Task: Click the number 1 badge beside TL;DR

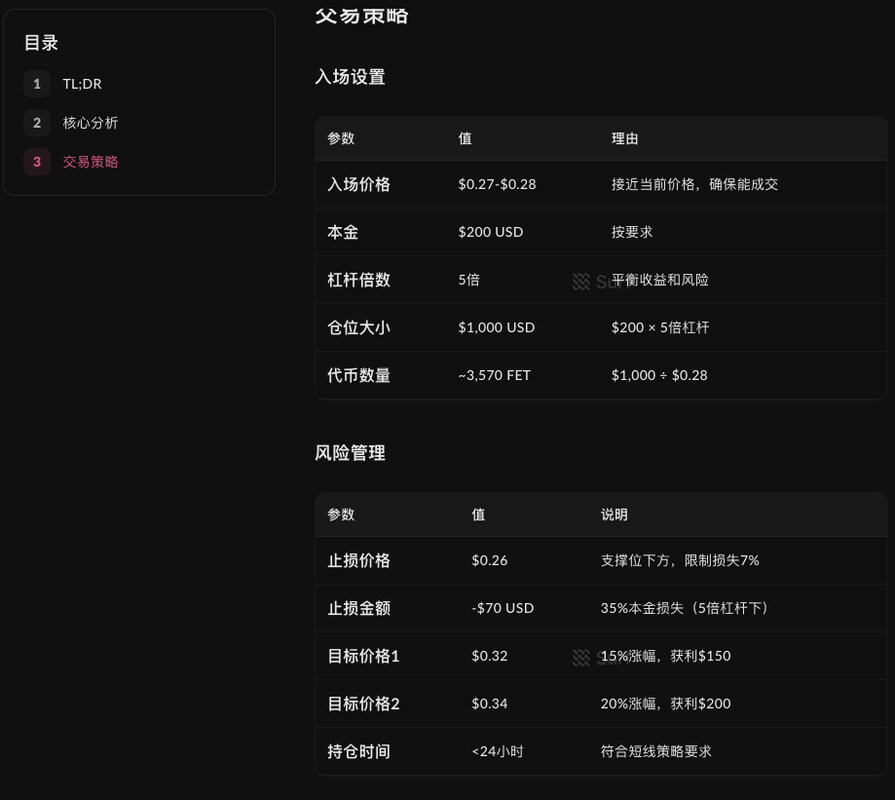Action: point(37,84)
